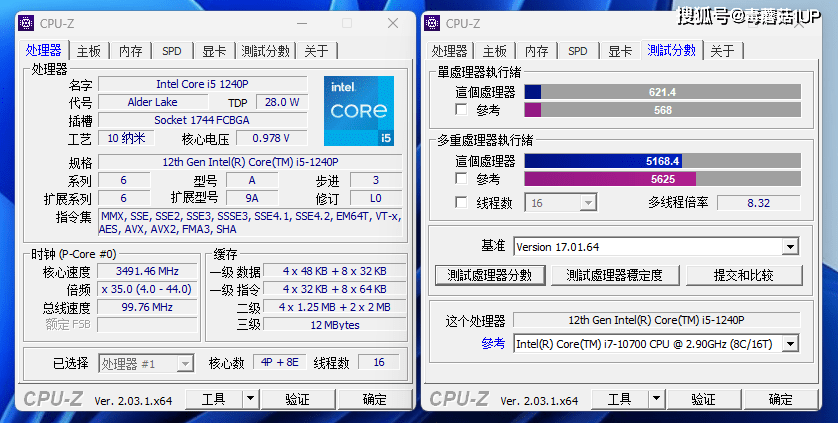This screenshot has width=838, height=423.
Task: Click the 修订 value L0
Action: pos(376,198)
